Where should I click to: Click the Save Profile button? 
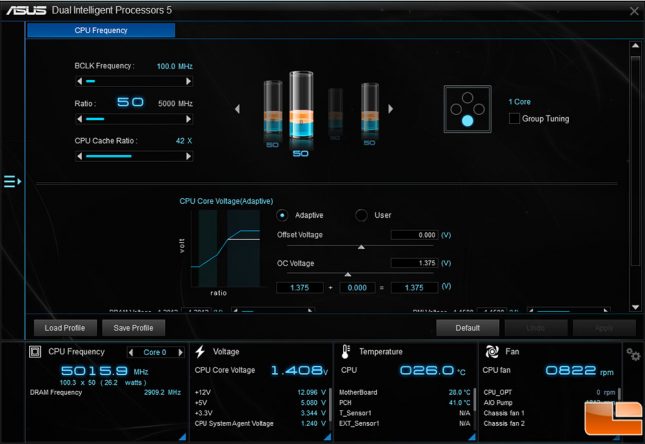click(133, 328)
